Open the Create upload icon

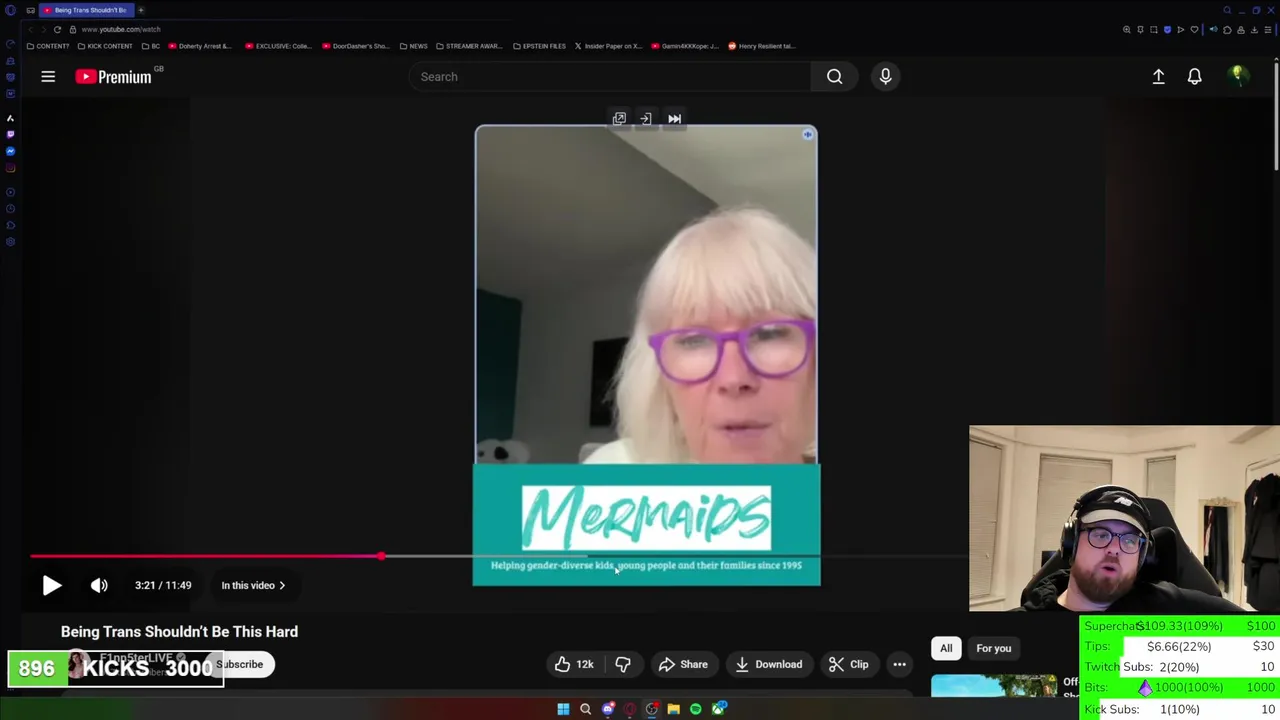(x=1158, y=76)
